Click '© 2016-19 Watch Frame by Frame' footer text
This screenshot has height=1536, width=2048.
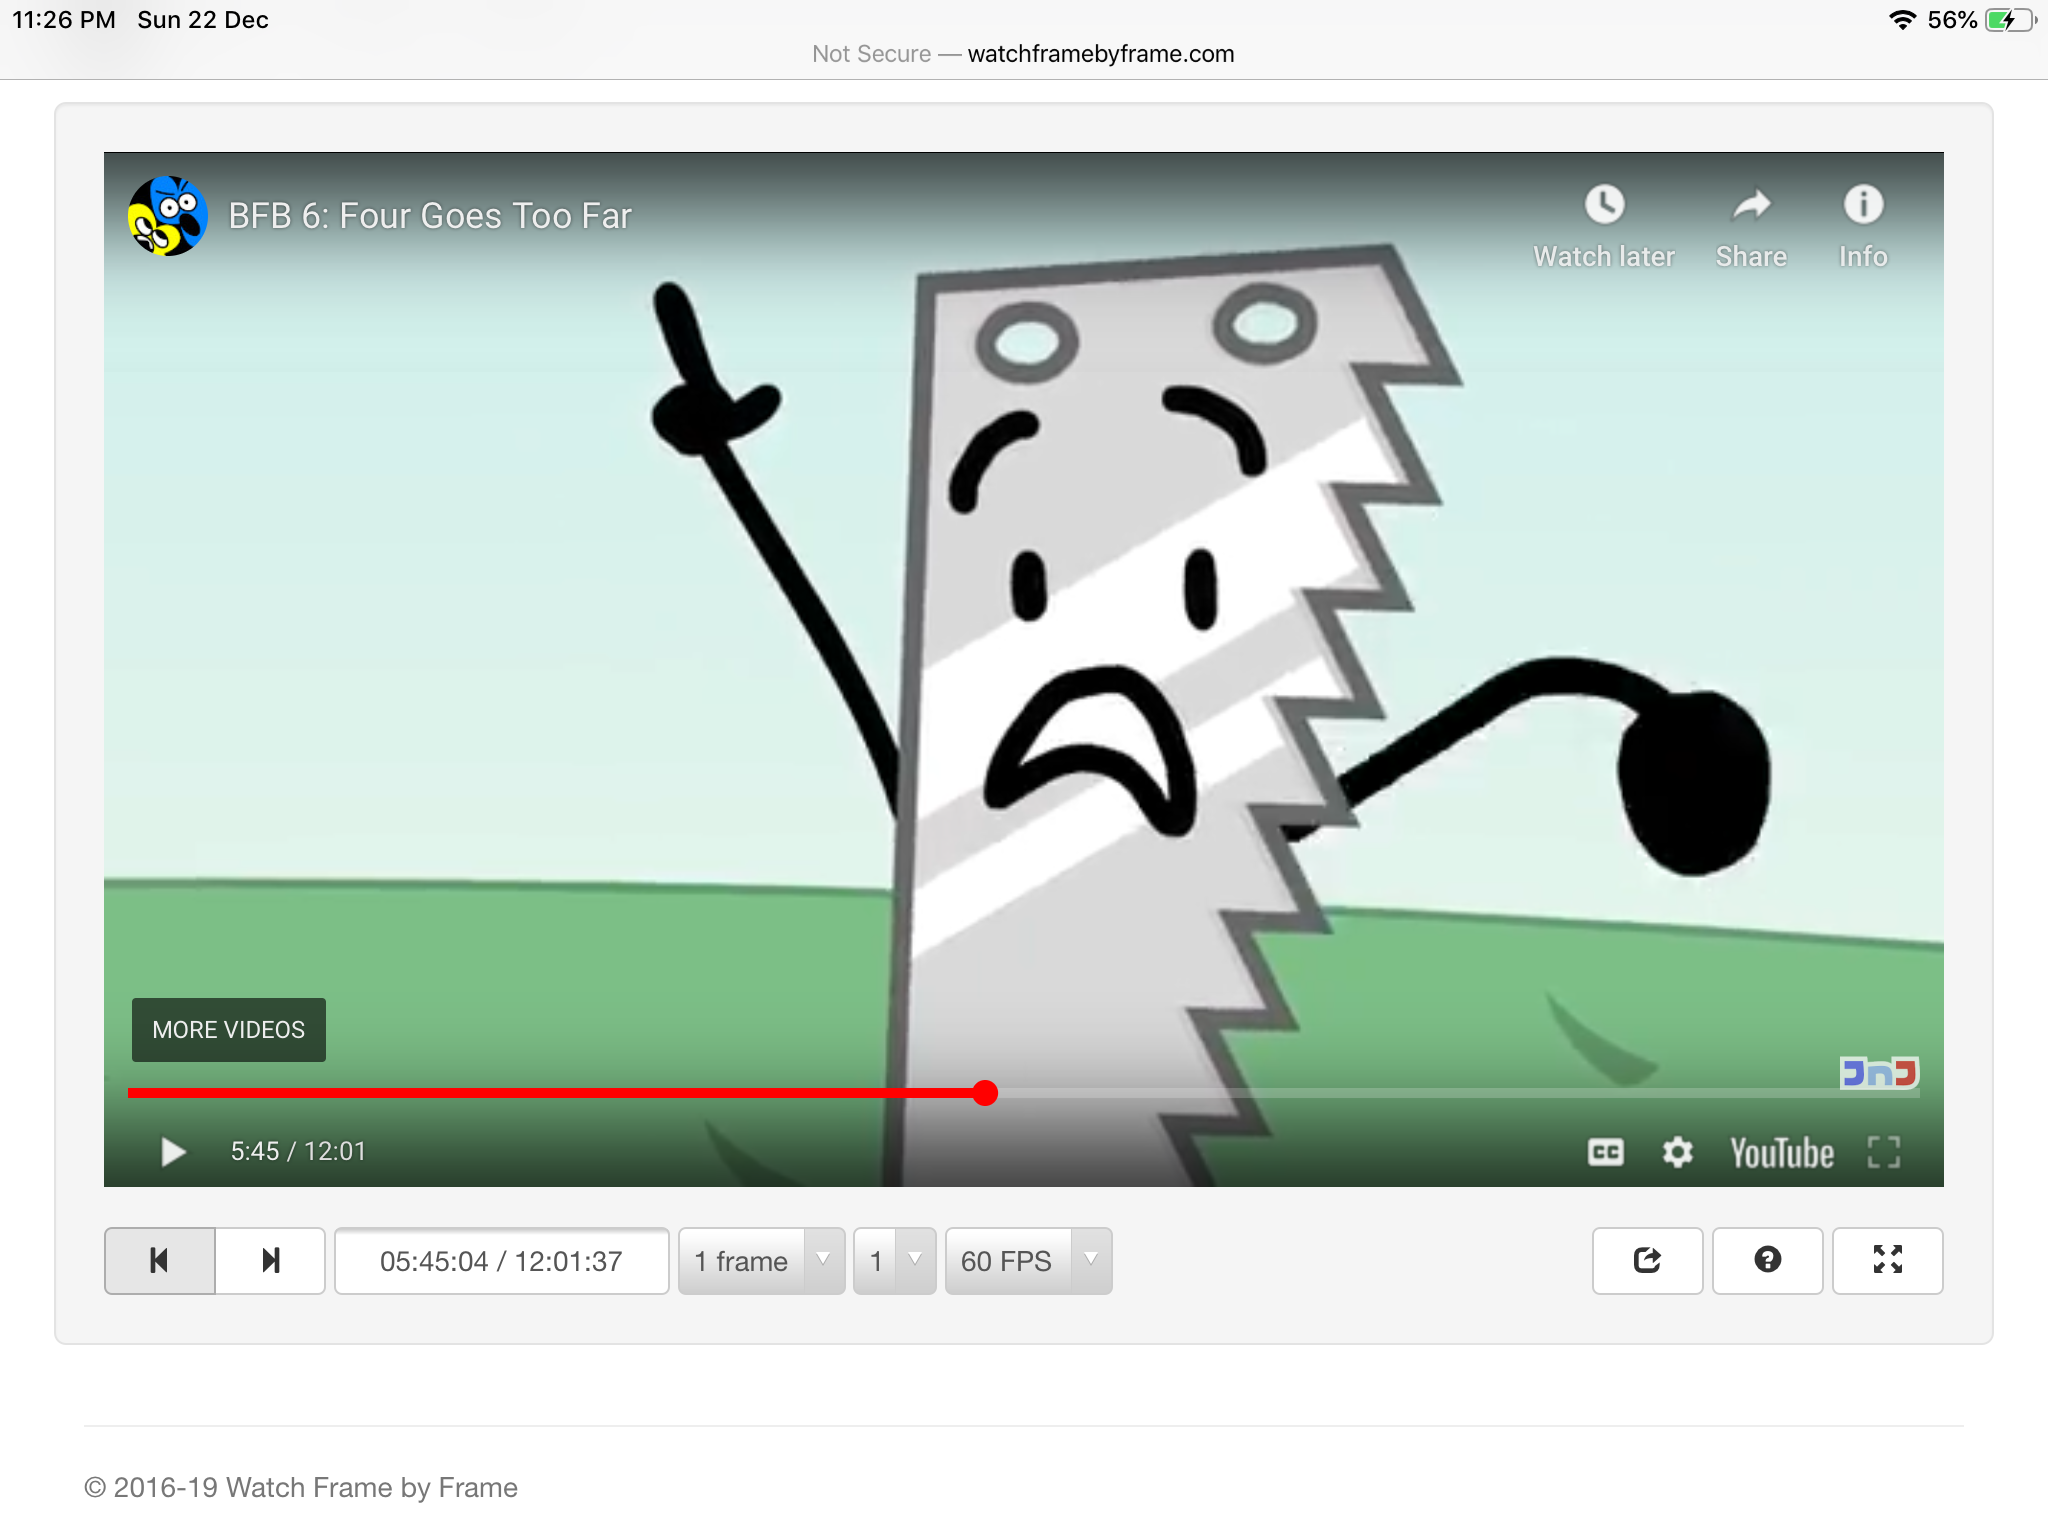[x=301, y=1488]
